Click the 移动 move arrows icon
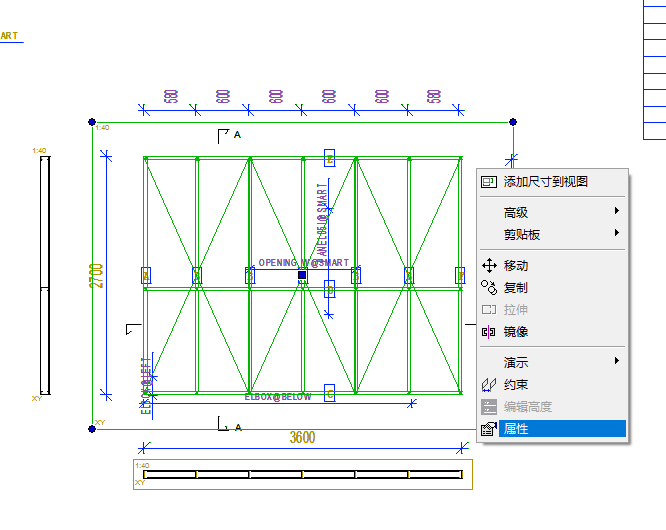 (x=489, y=266)
